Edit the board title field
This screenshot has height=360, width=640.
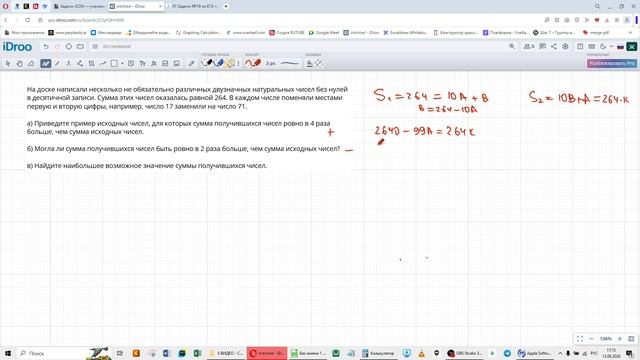117,47
